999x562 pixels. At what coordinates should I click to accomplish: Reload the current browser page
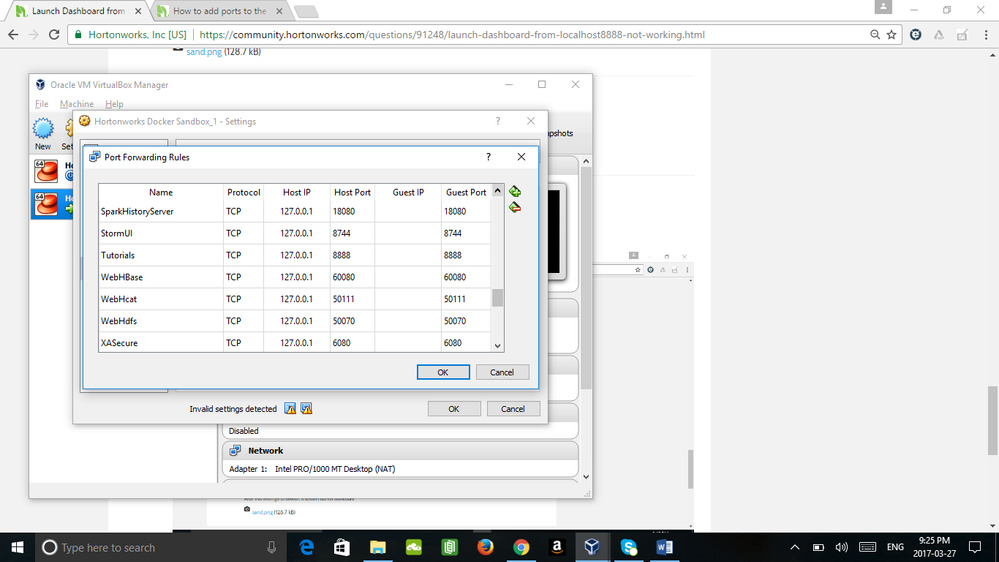click(54, 35)
